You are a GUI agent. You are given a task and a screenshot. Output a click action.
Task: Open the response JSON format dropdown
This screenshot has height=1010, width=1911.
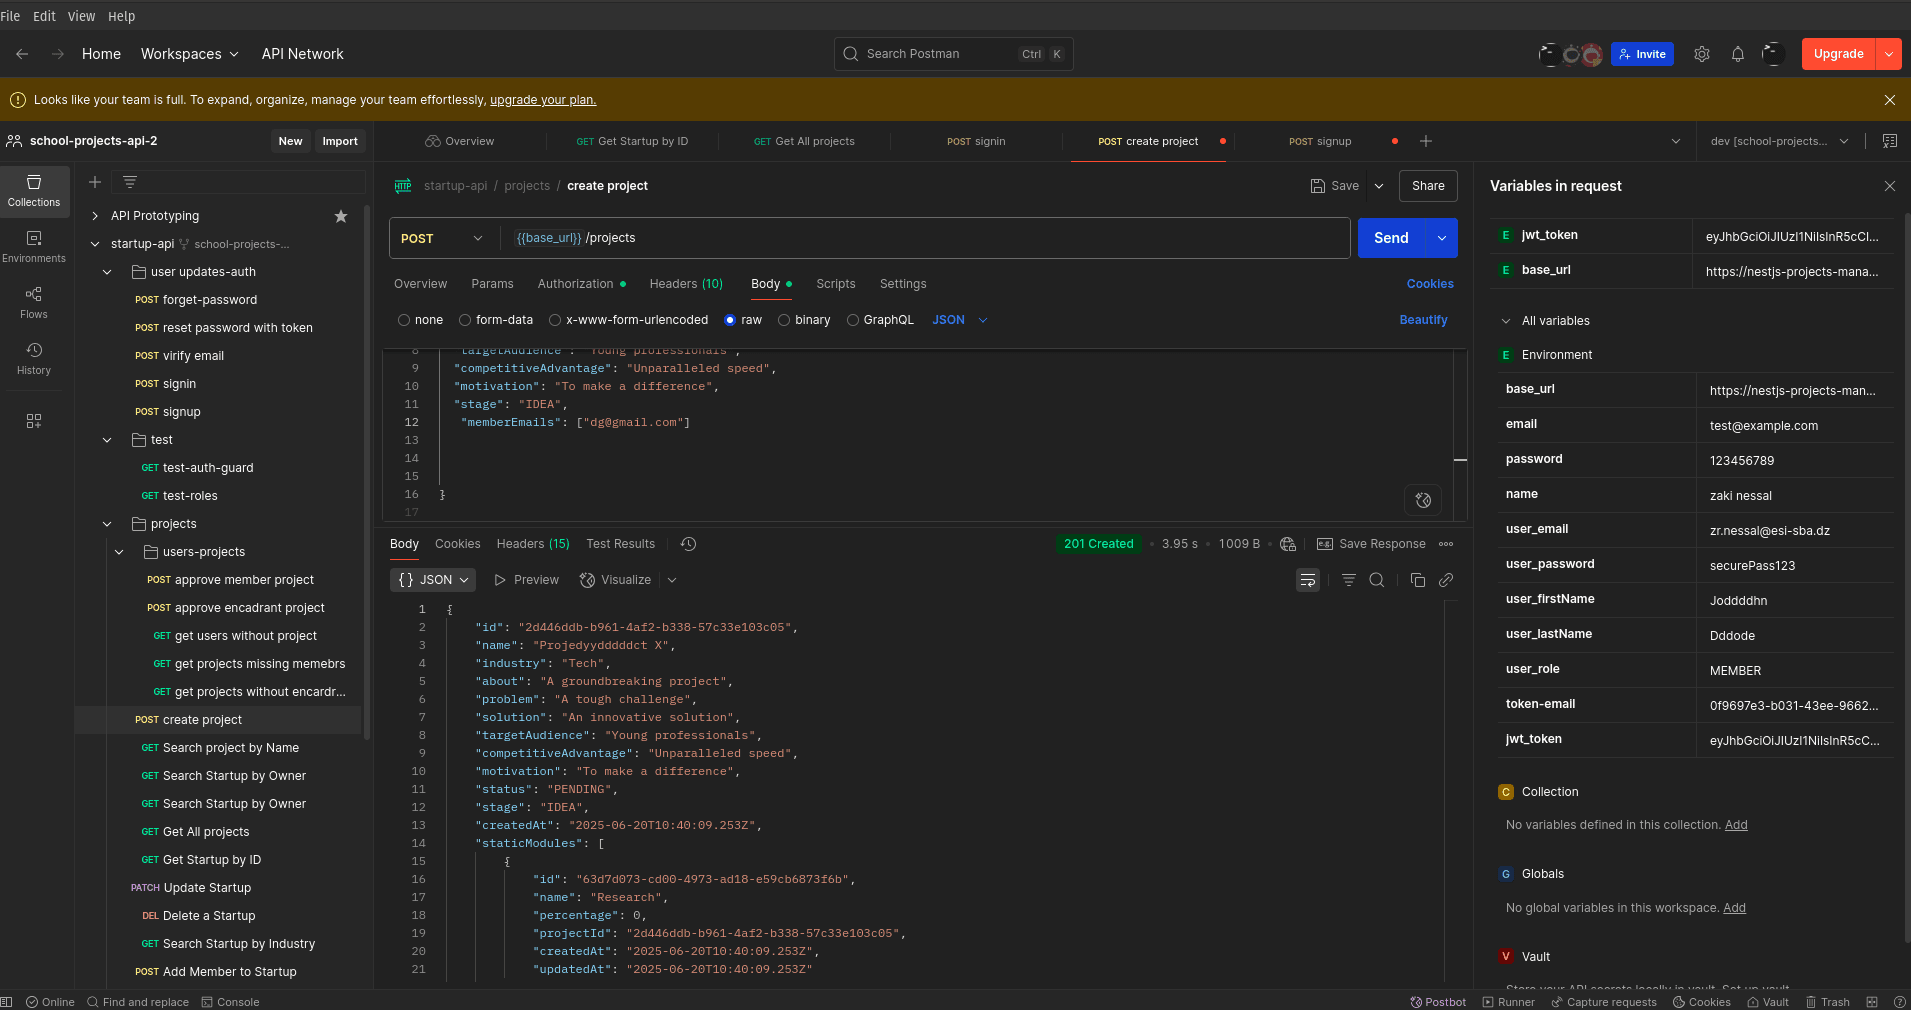coord(433,580)
